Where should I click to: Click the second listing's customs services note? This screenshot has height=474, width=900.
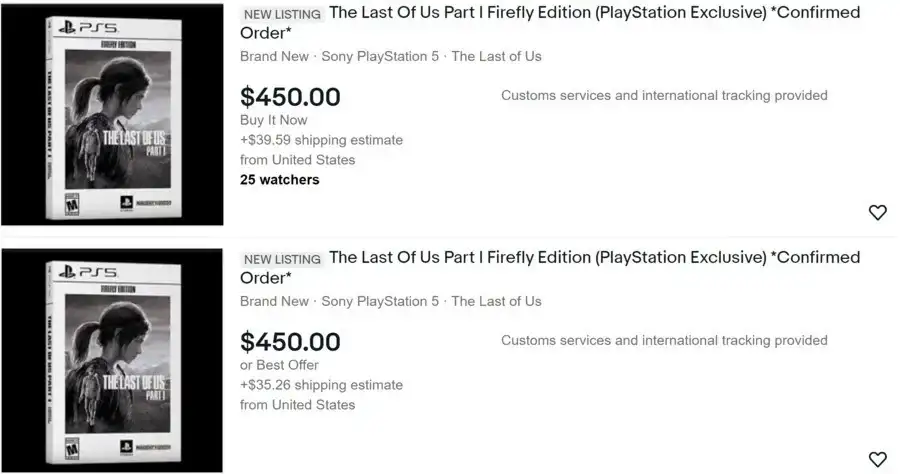(664, 340)
